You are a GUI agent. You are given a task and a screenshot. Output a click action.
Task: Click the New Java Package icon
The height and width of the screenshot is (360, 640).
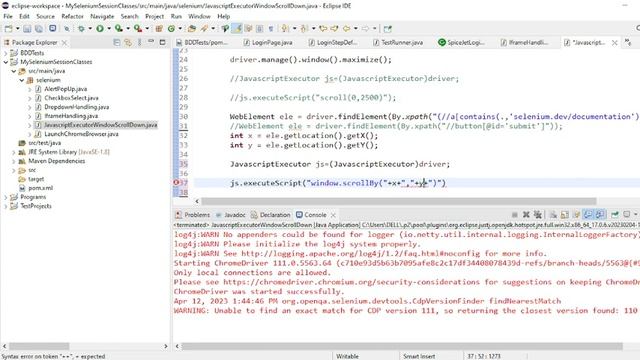159,29
